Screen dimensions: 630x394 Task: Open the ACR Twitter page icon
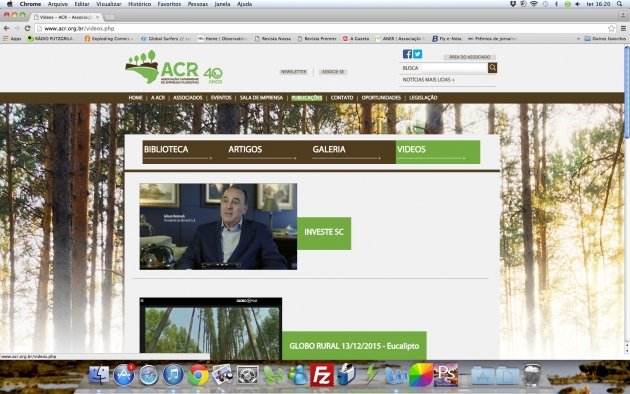click(417, 54)
